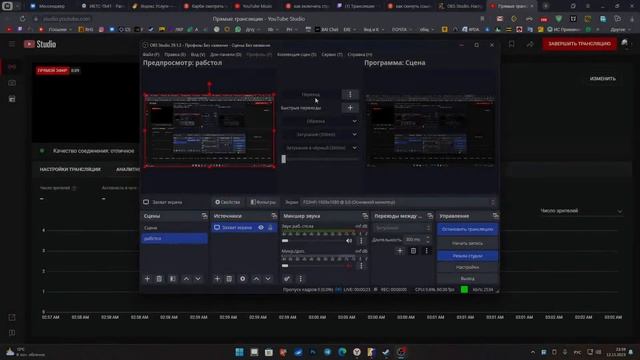This screenshot has height=360, width=640.
Task: Open OBS Правка menu
Action: pyautogui.click(x=175, y=54)
